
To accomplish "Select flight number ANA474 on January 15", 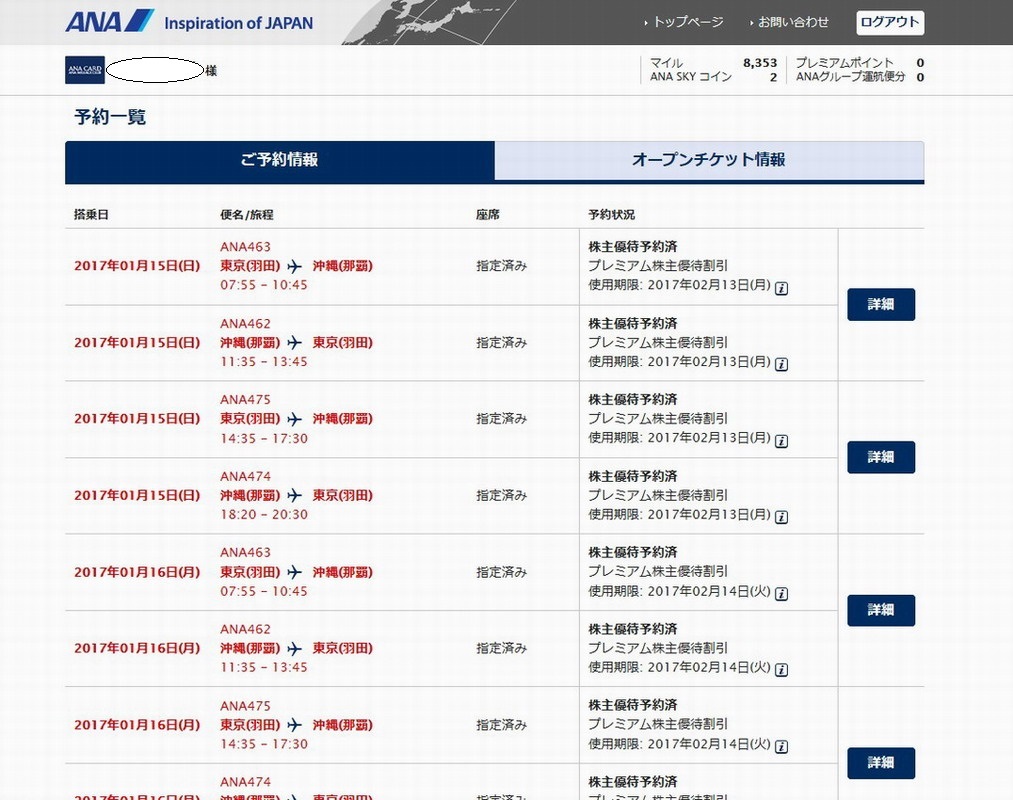I will point(245,476).
